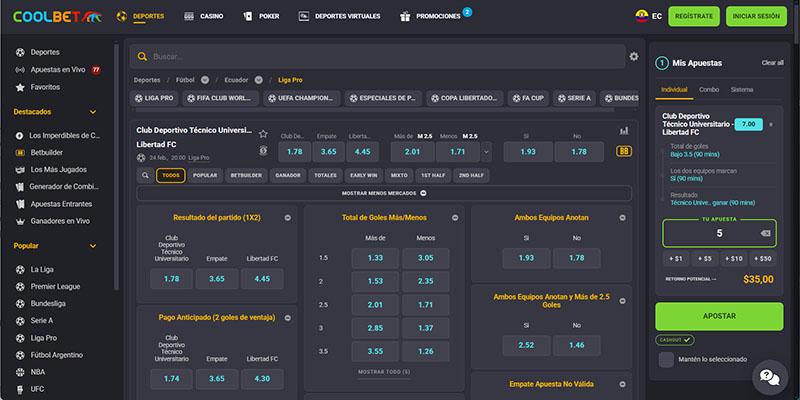Click the Coolbet logo
Viewport: 800px width, 400px height.
coord(58,16)
